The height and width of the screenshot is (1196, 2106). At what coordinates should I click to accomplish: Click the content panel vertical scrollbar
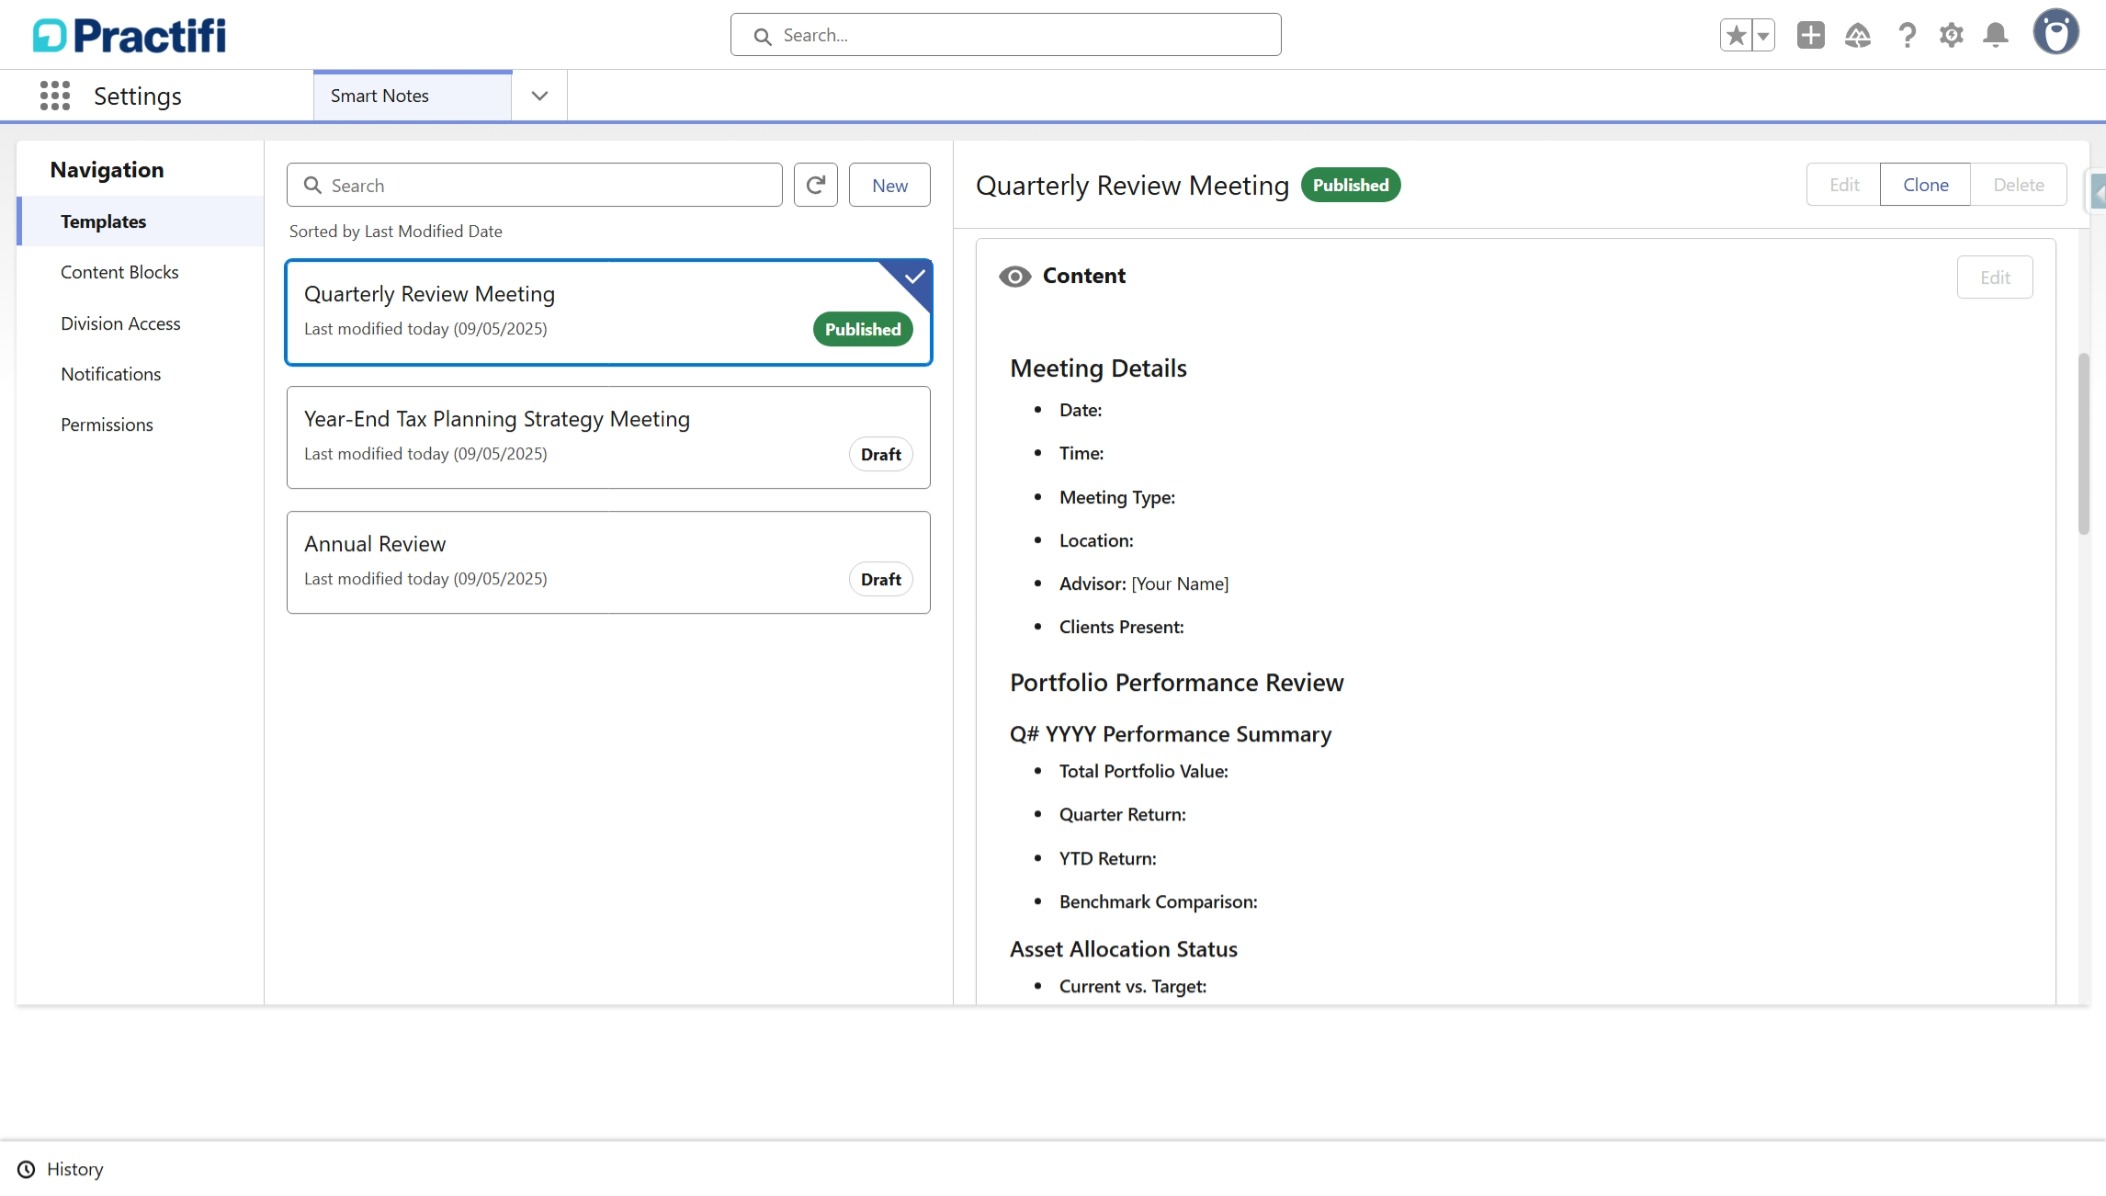tap(2084, 444)
